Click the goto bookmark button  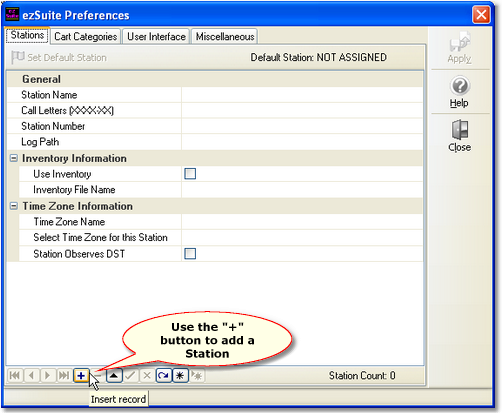197,376
